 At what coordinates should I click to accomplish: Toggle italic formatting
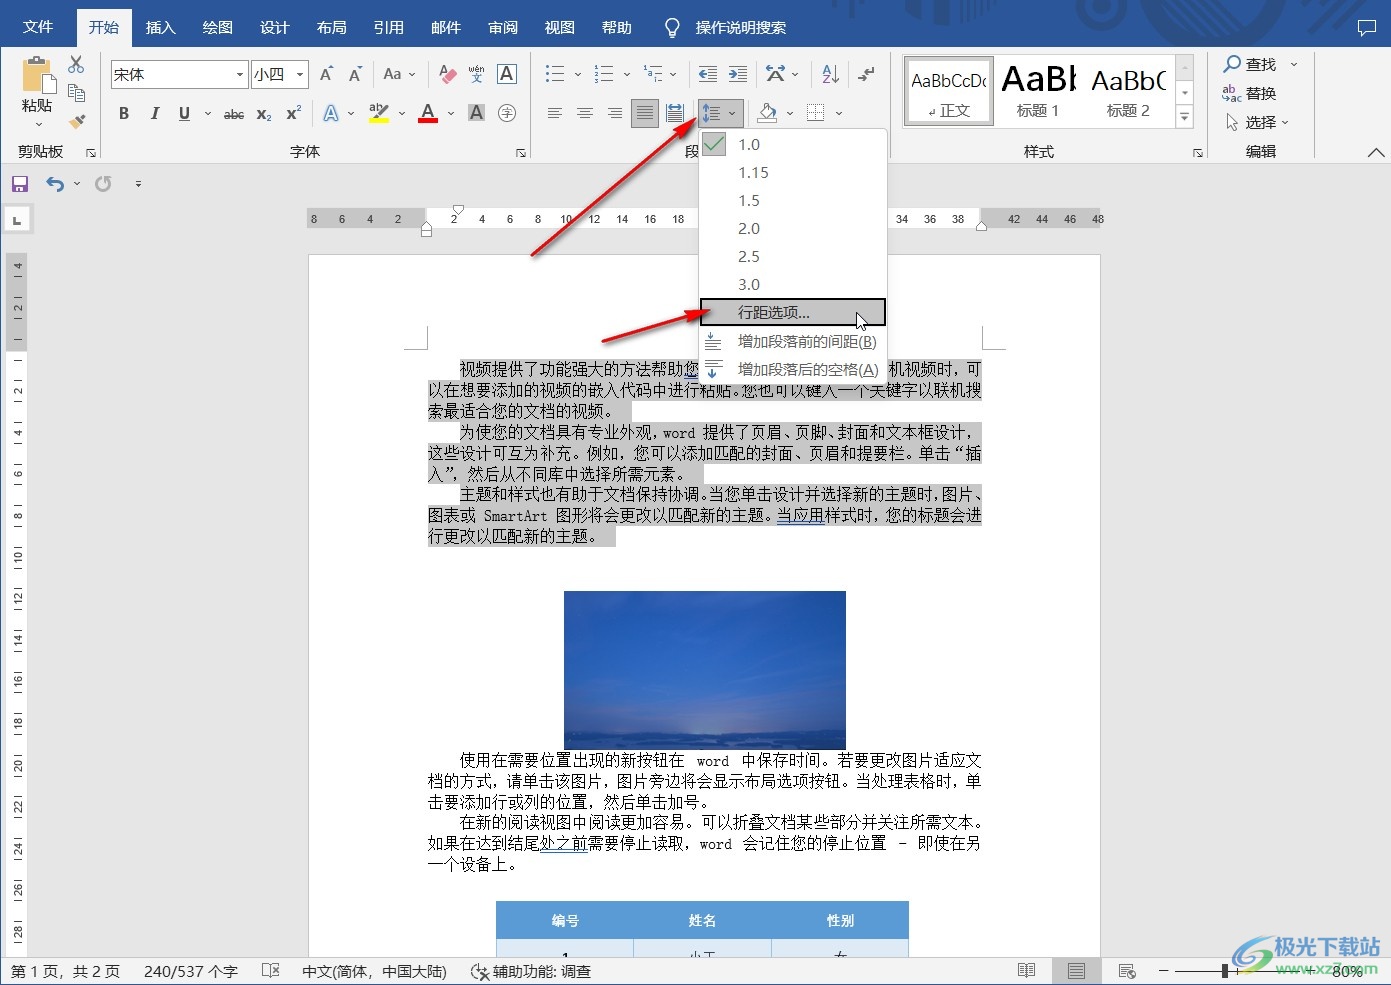pyautogui.click(x=154, y=113)
